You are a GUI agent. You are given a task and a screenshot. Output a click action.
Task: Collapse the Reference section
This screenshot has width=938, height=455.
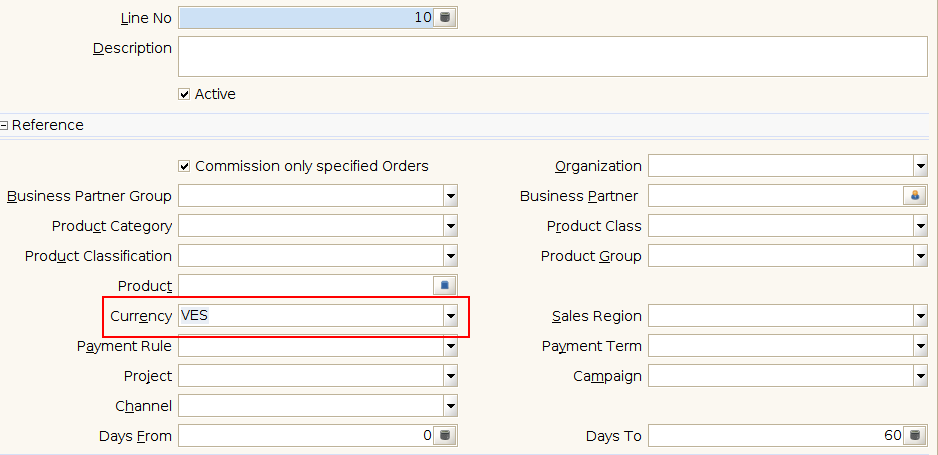click(x=4, y=126)
